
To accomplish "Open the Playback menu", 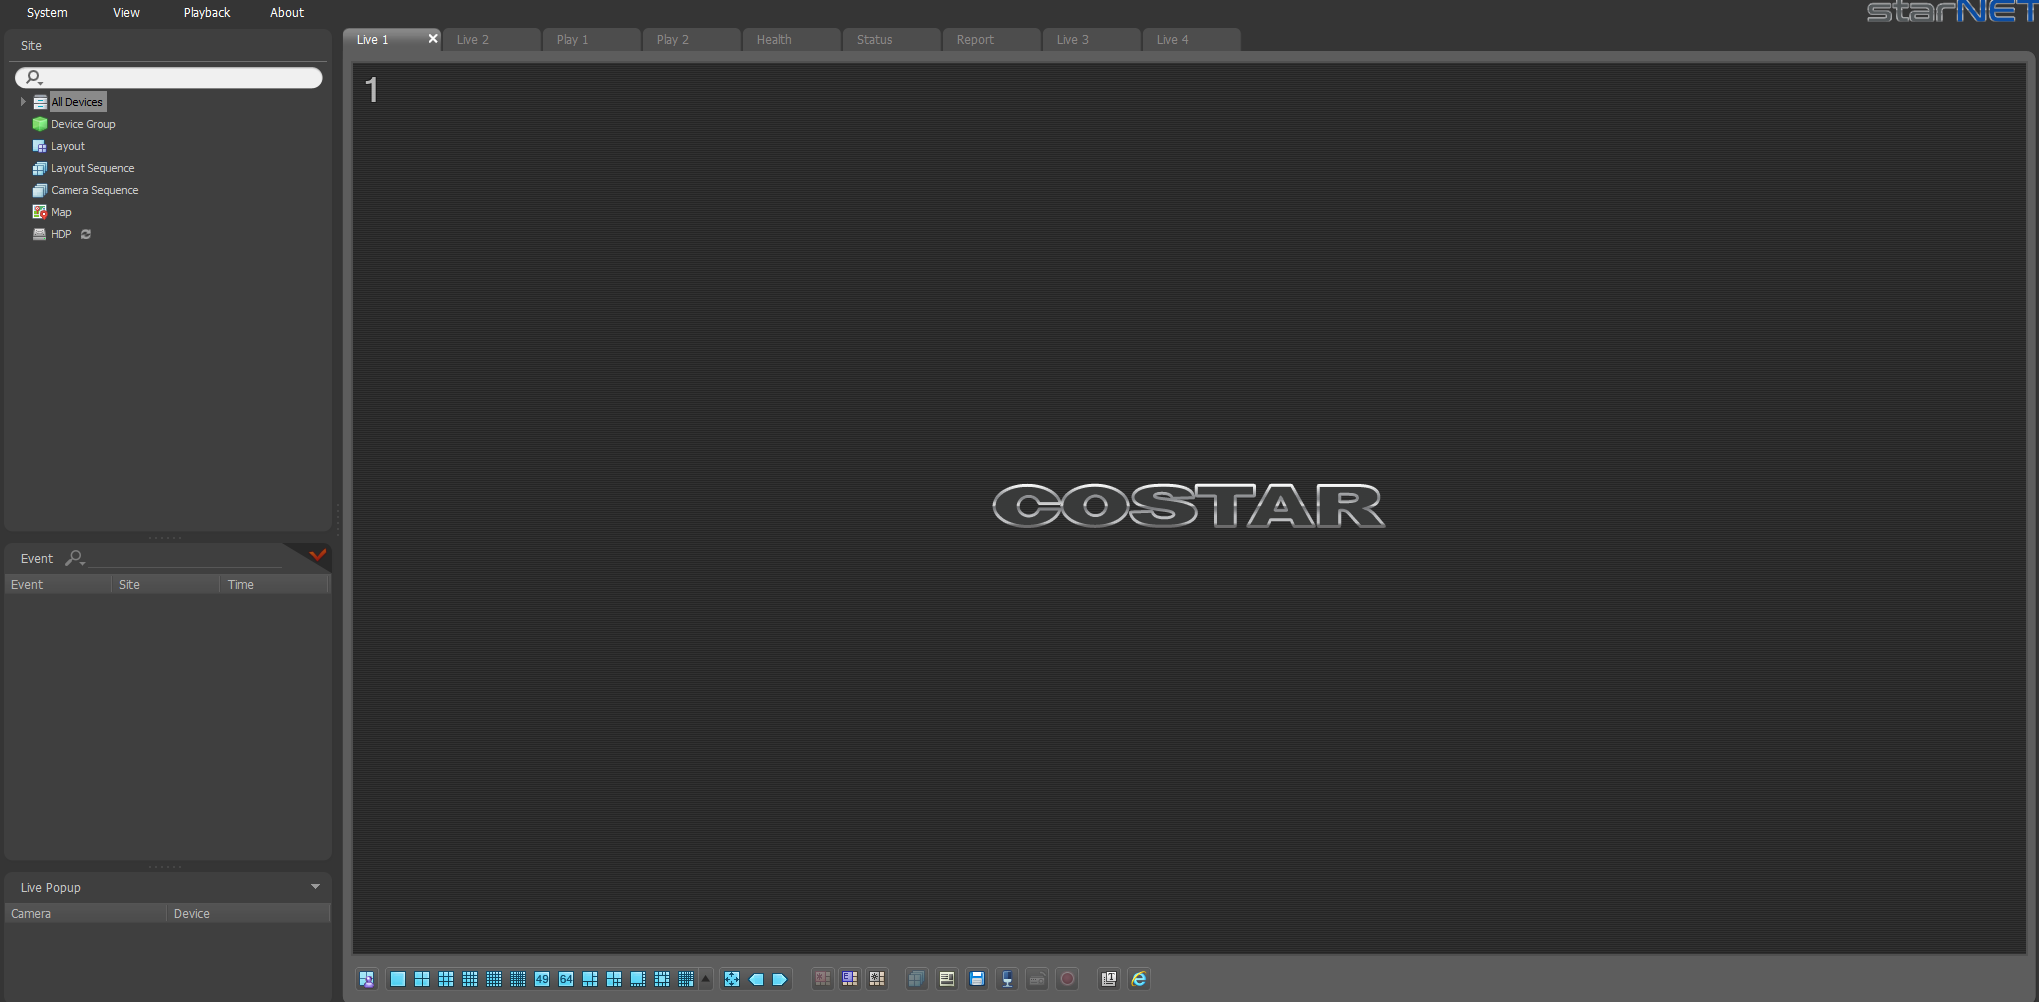I will click(x=207, y=12).
